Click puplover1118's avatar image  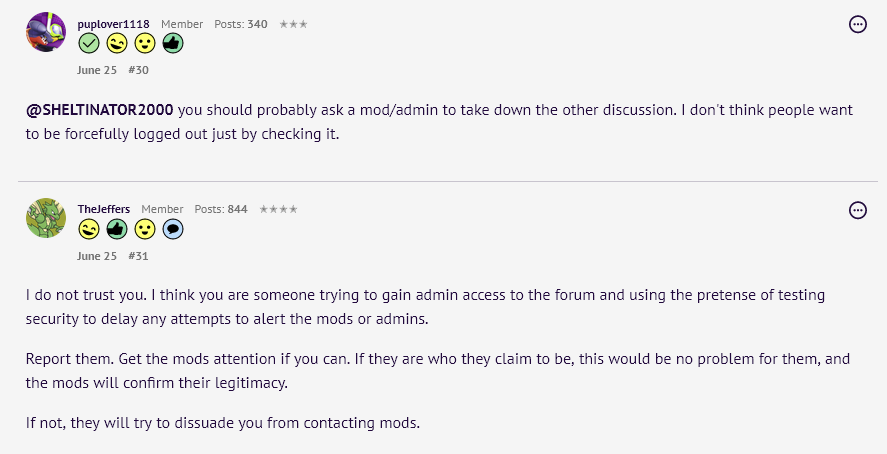[x=46, y=32]
